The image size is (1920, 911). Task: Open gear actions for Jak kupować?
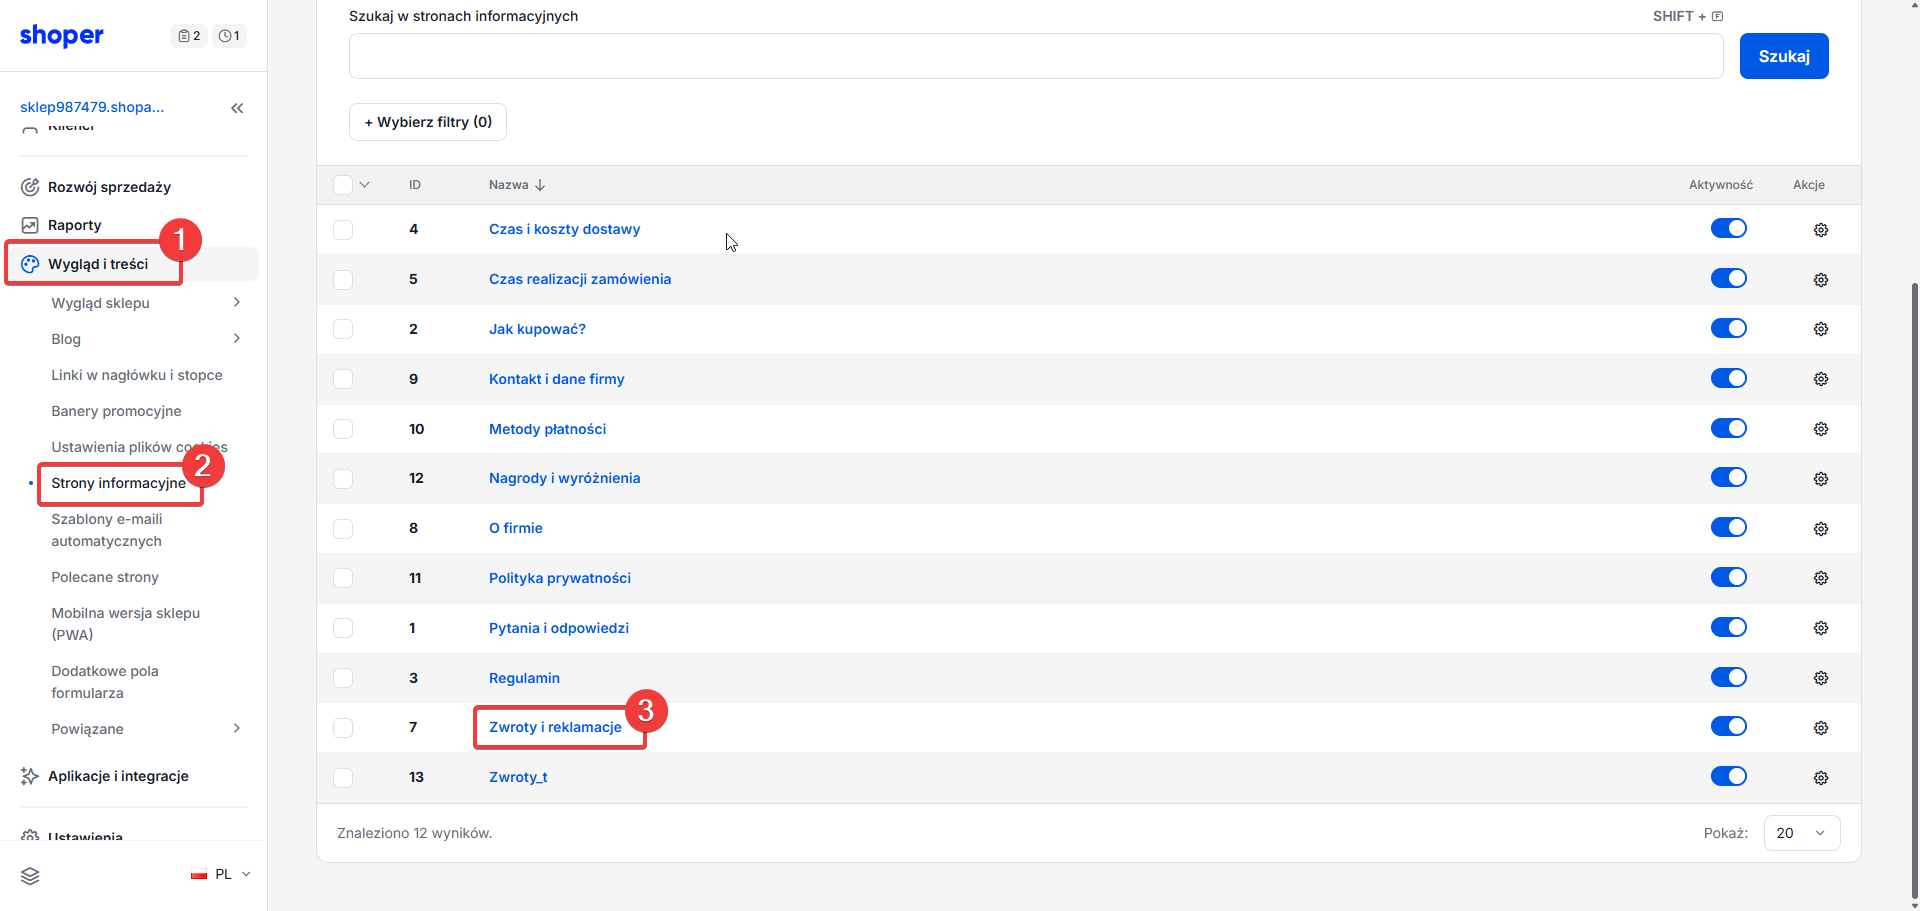(x=1820, y=329)
